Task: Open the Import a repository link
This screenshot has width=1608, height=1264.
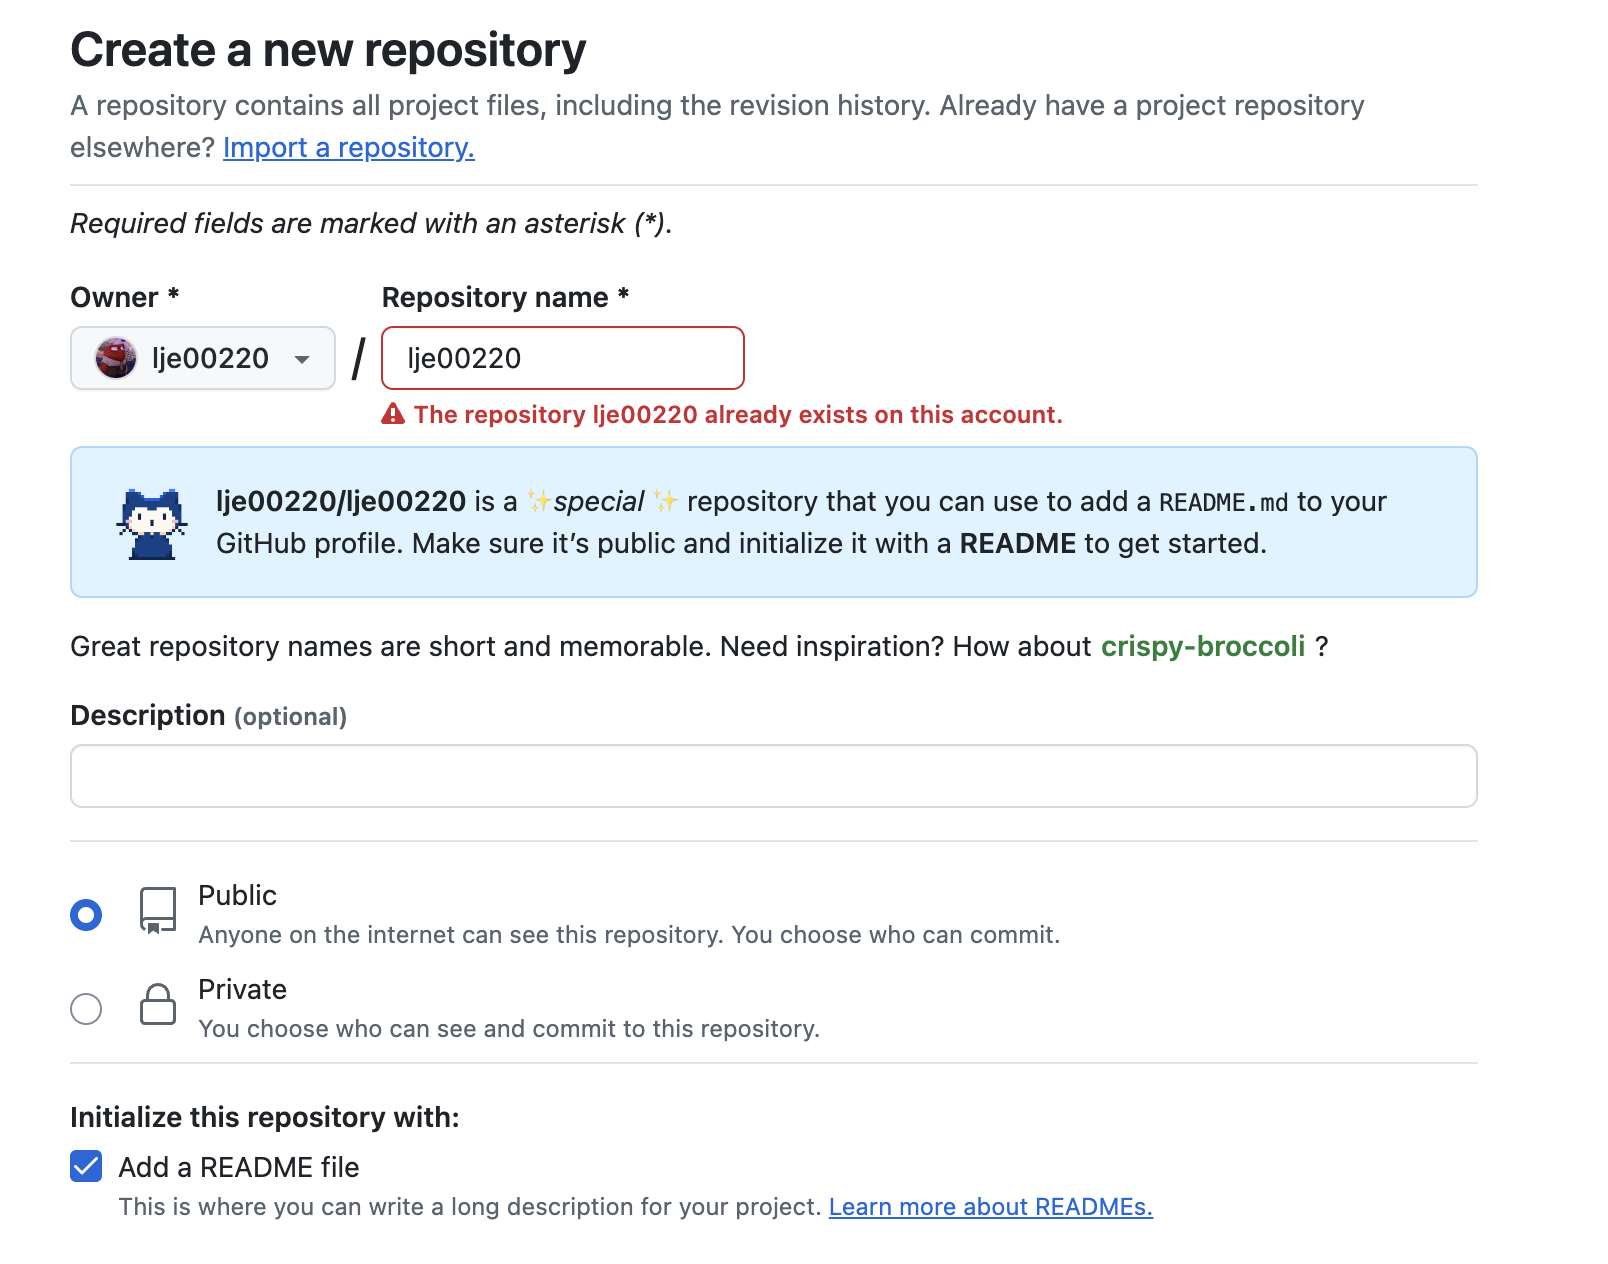Action: click(x=348, y=147)
